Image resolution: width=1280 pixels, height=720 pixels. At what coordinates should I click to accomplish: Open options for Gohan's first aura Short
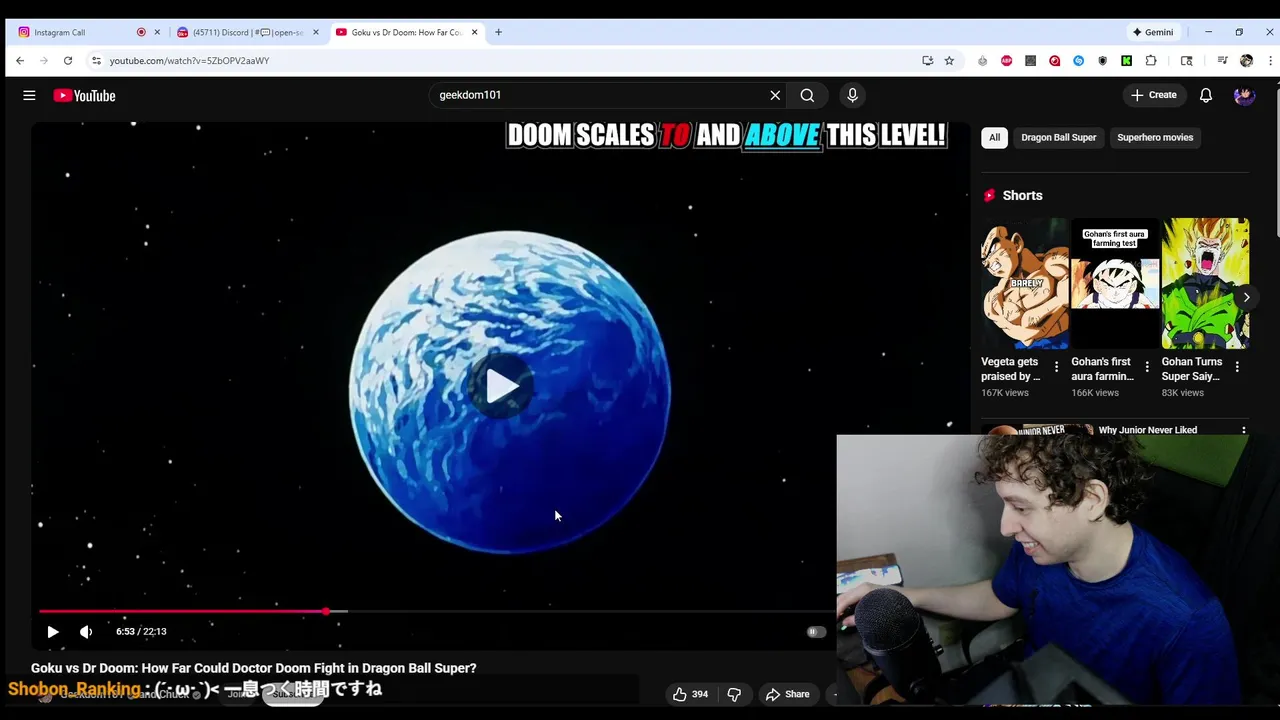tap(1147, 367)
